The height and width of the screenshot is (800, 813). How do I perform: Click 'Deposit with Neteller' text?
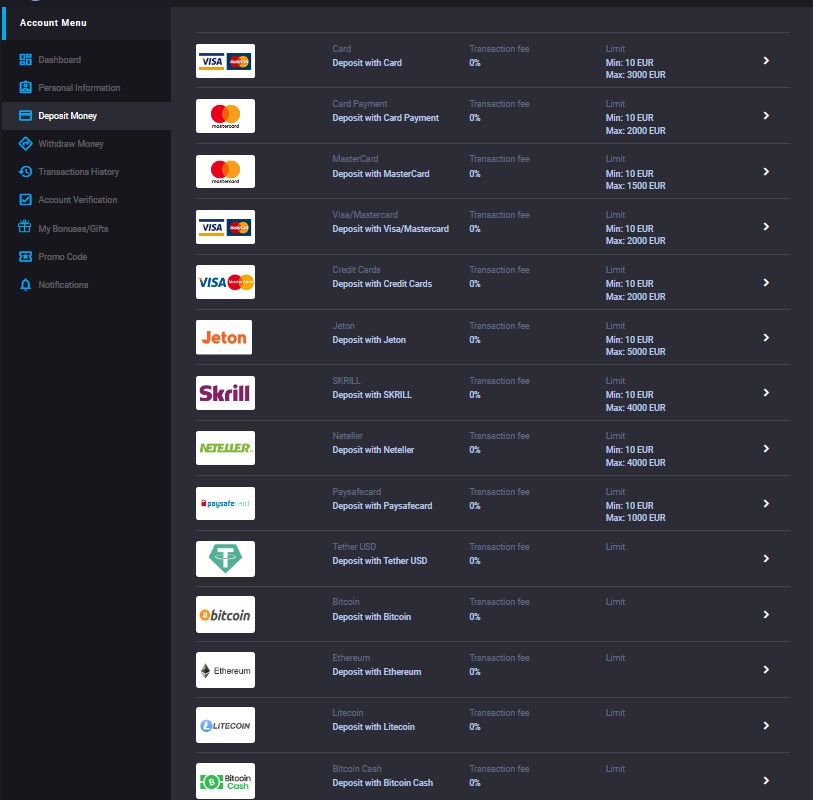point(373,450)
